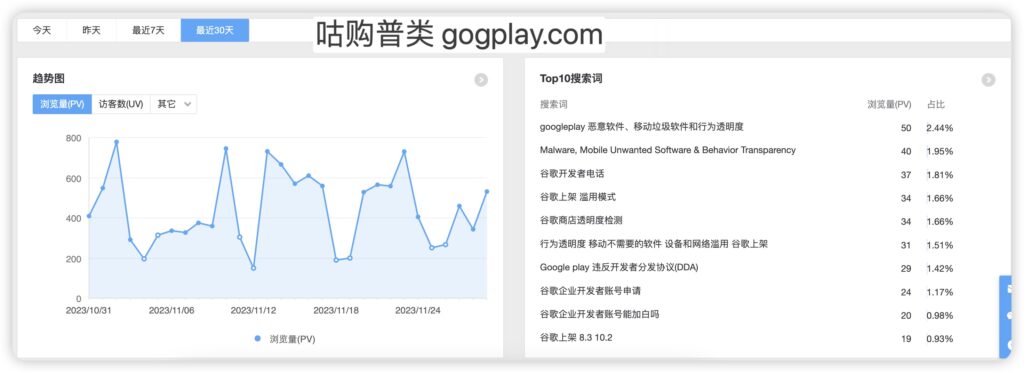Open search term Malware, Mobile Unwanted Software
The image size is (1024, 373).
tap(668, 150)
